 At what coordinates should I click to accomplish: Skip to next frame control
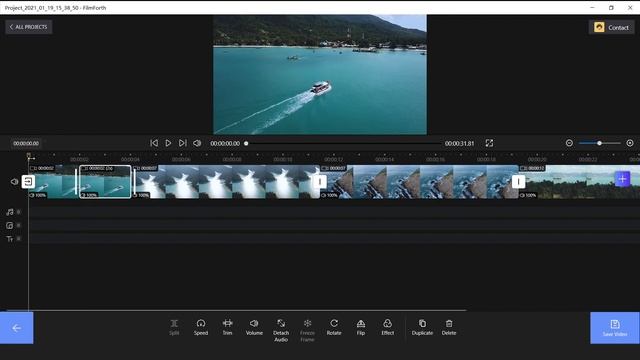pyautogui.click(x=182, y=143)
